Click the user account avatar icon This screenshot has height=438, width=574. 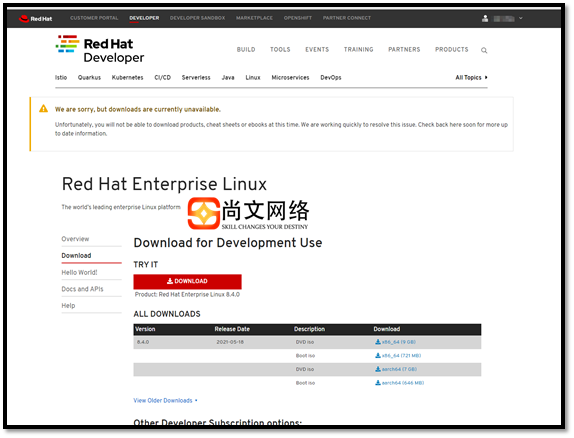click(485, 18)
